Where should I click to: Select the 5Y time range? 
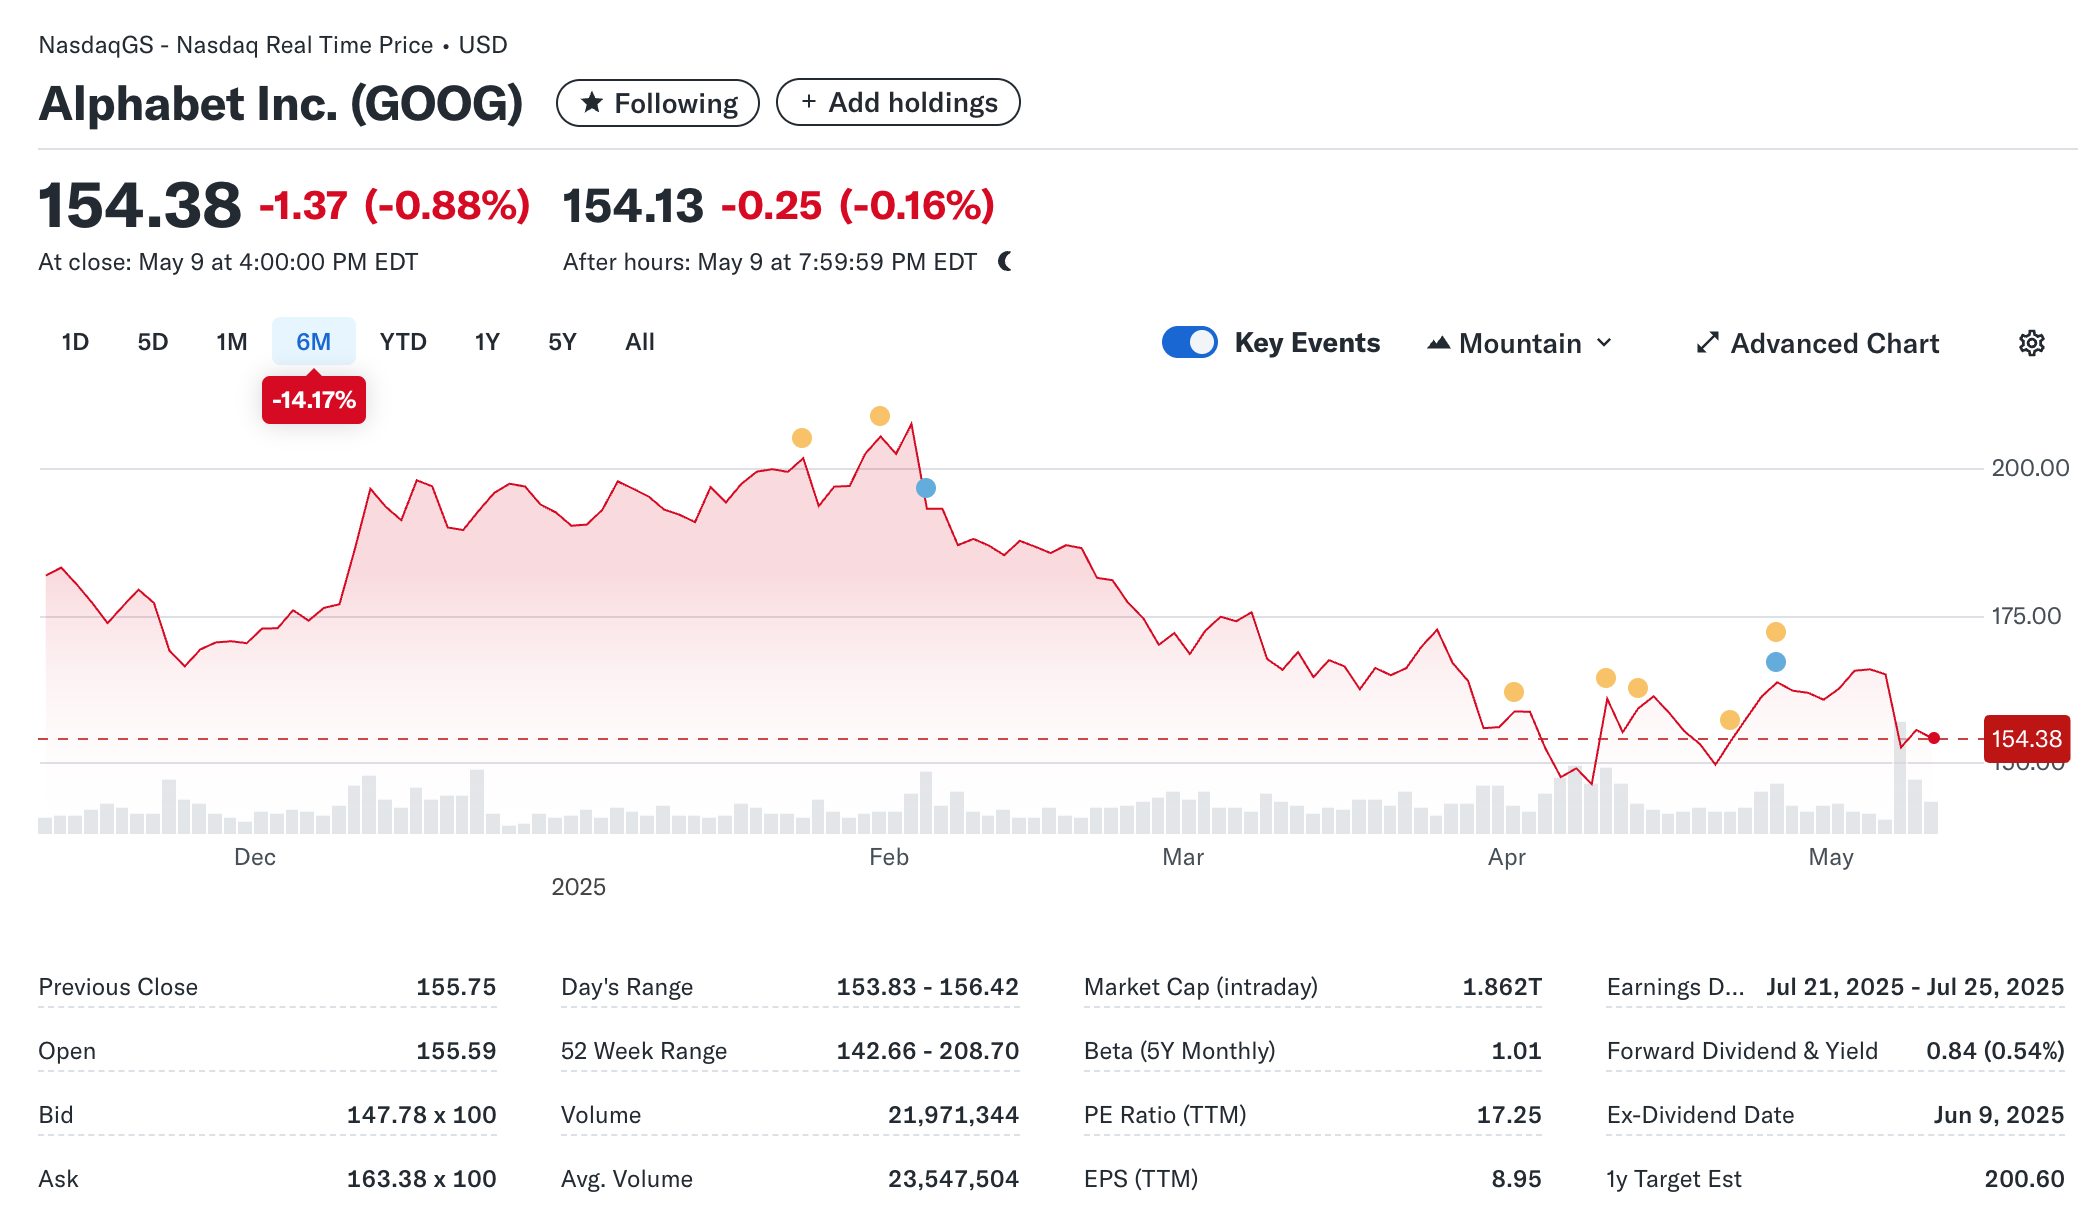(562, 342)
